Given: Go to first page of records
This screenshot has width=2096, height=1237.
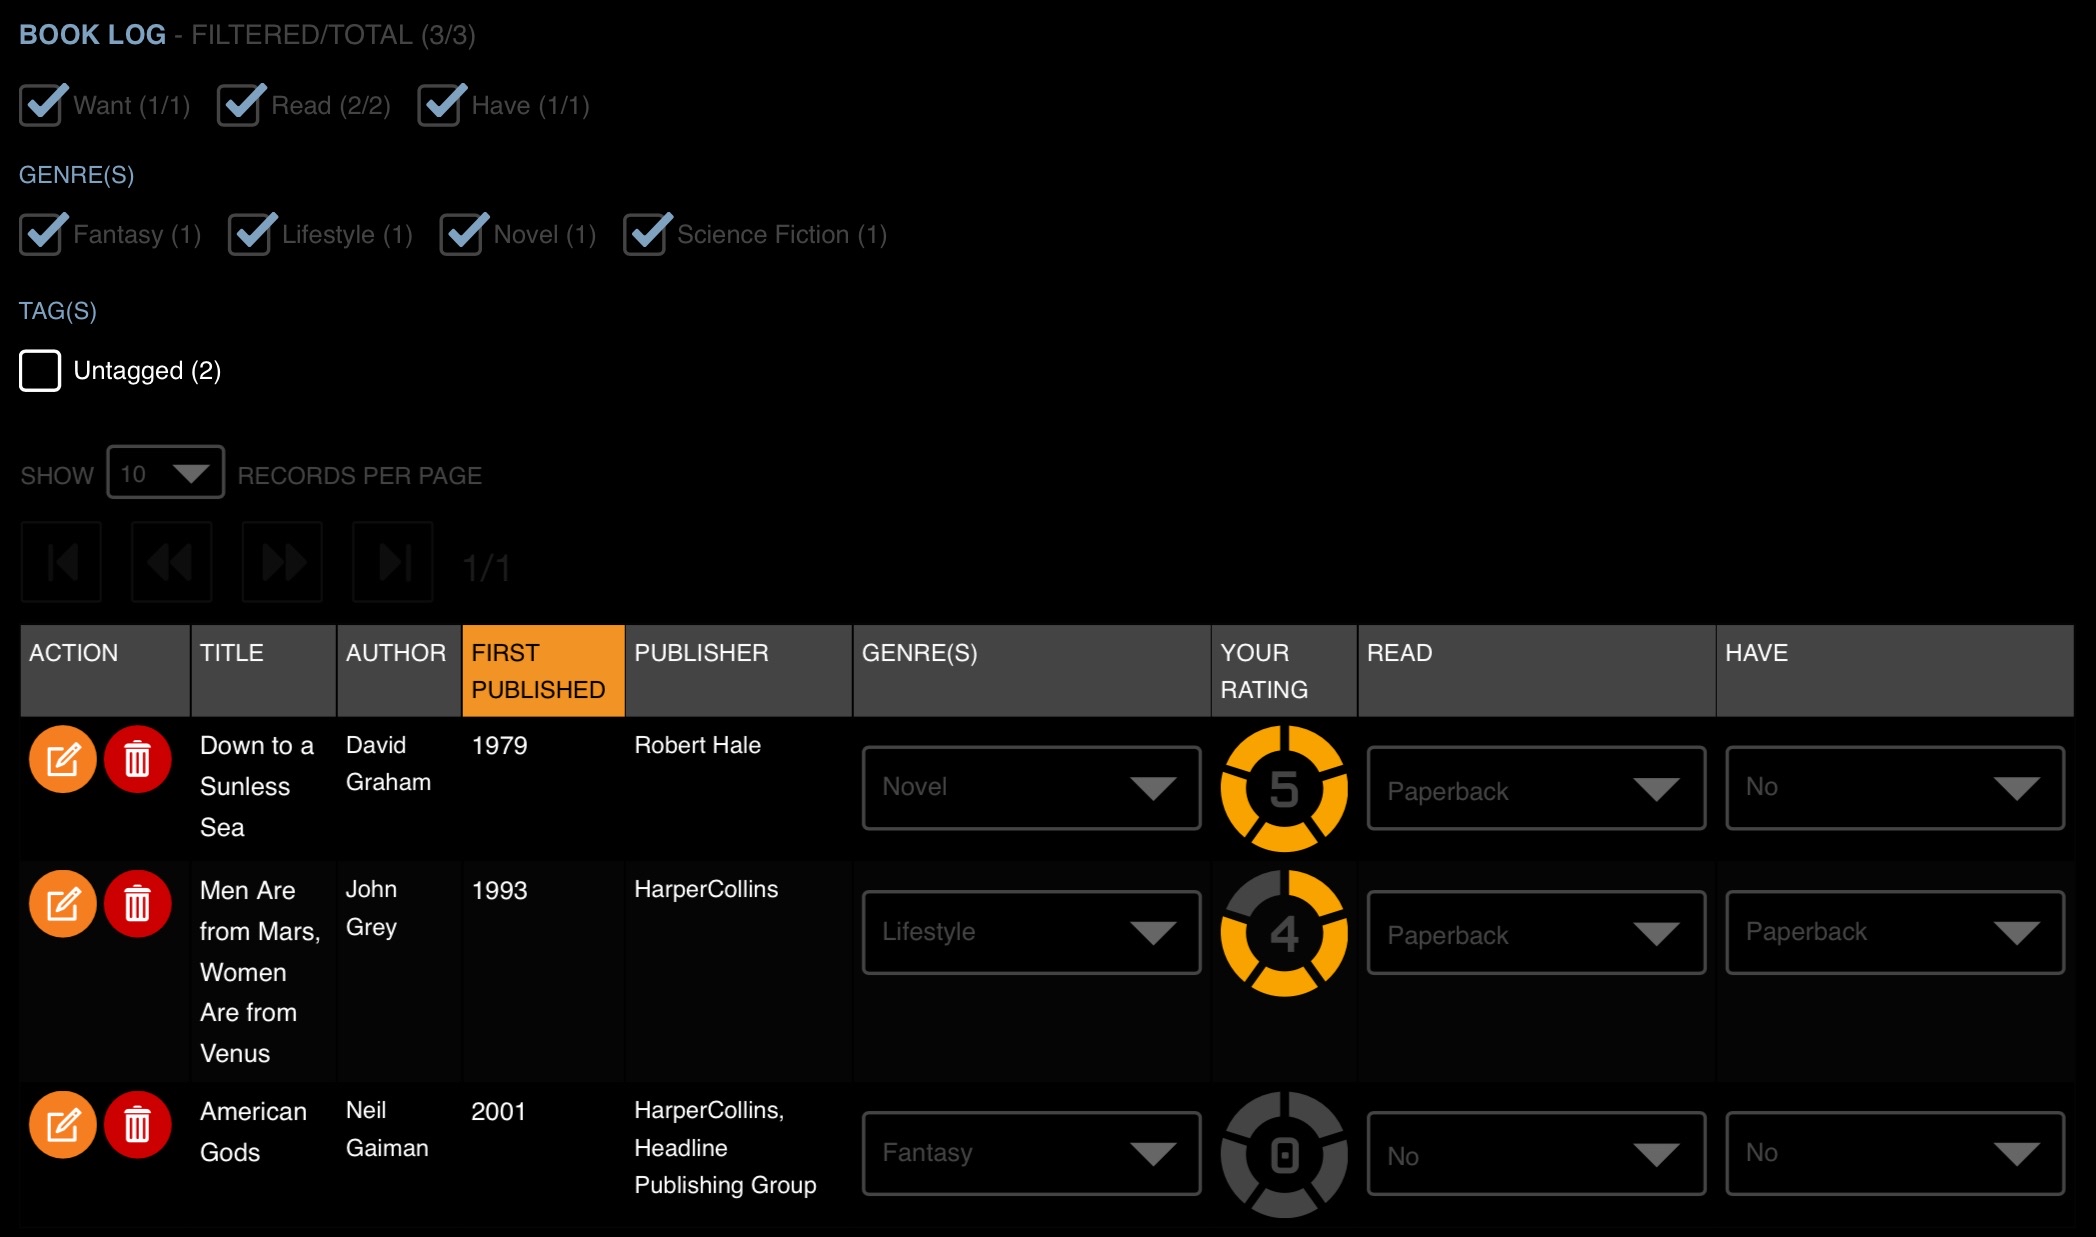Looking at the screenshot, I should [x=61, y=562].
